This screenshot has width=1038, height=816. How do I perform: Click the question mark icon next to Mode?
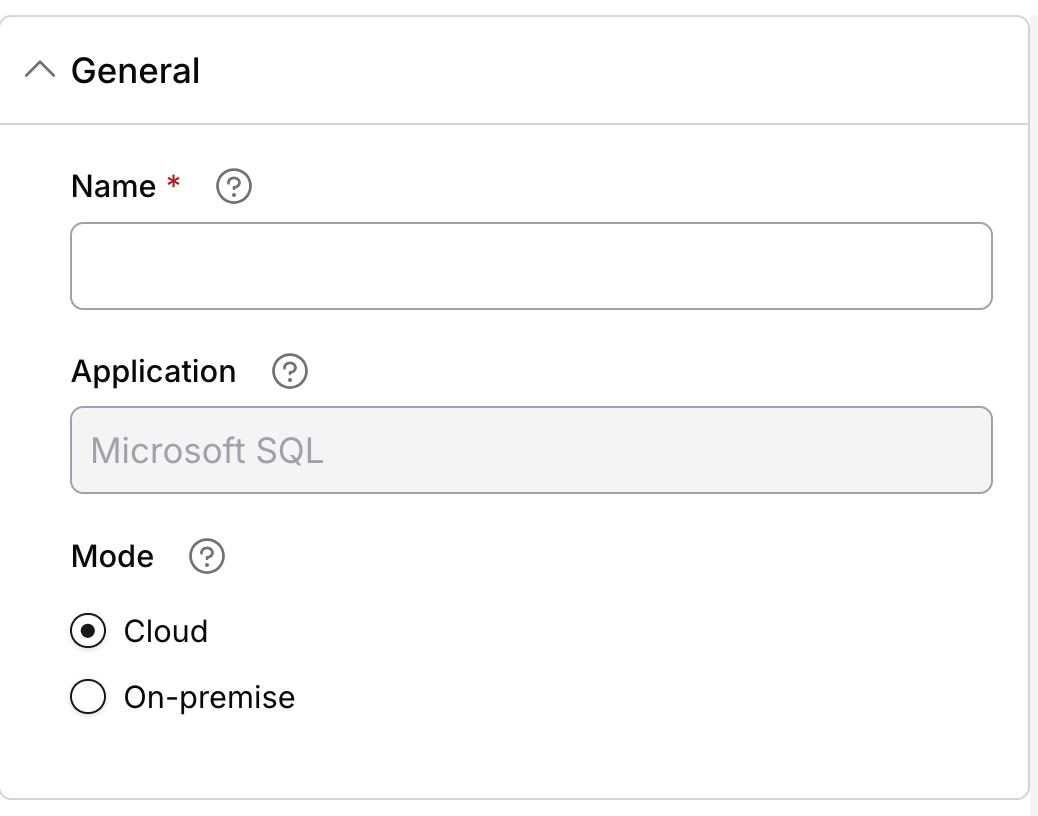(x=207, y=557)
